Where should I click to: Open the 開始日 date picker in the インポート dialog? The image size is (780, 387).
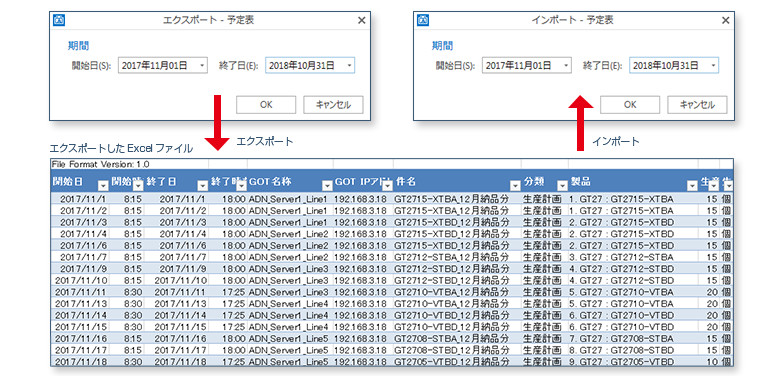click(565, 65)
